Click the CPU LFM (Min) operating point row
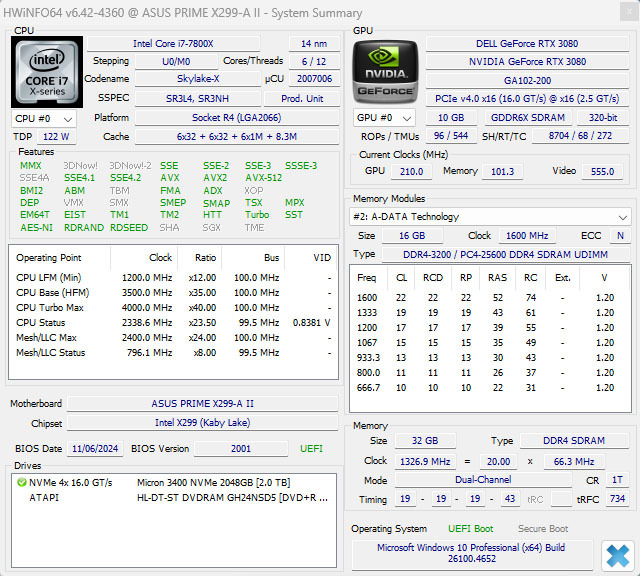Viewport: 640px width, 576px height. [173, 278]
